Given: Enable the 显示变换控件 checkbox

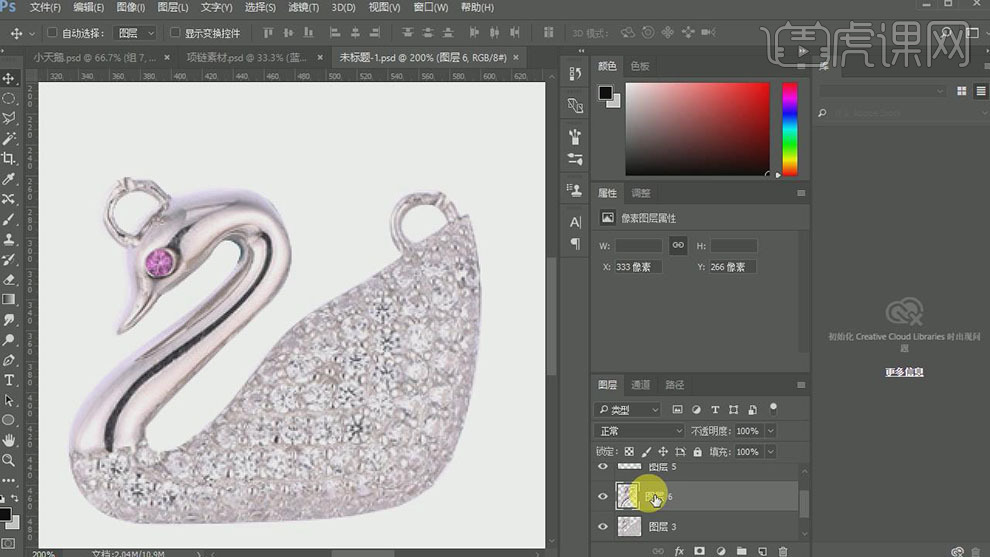Looking at the screenshot, I should pos(175,32).
